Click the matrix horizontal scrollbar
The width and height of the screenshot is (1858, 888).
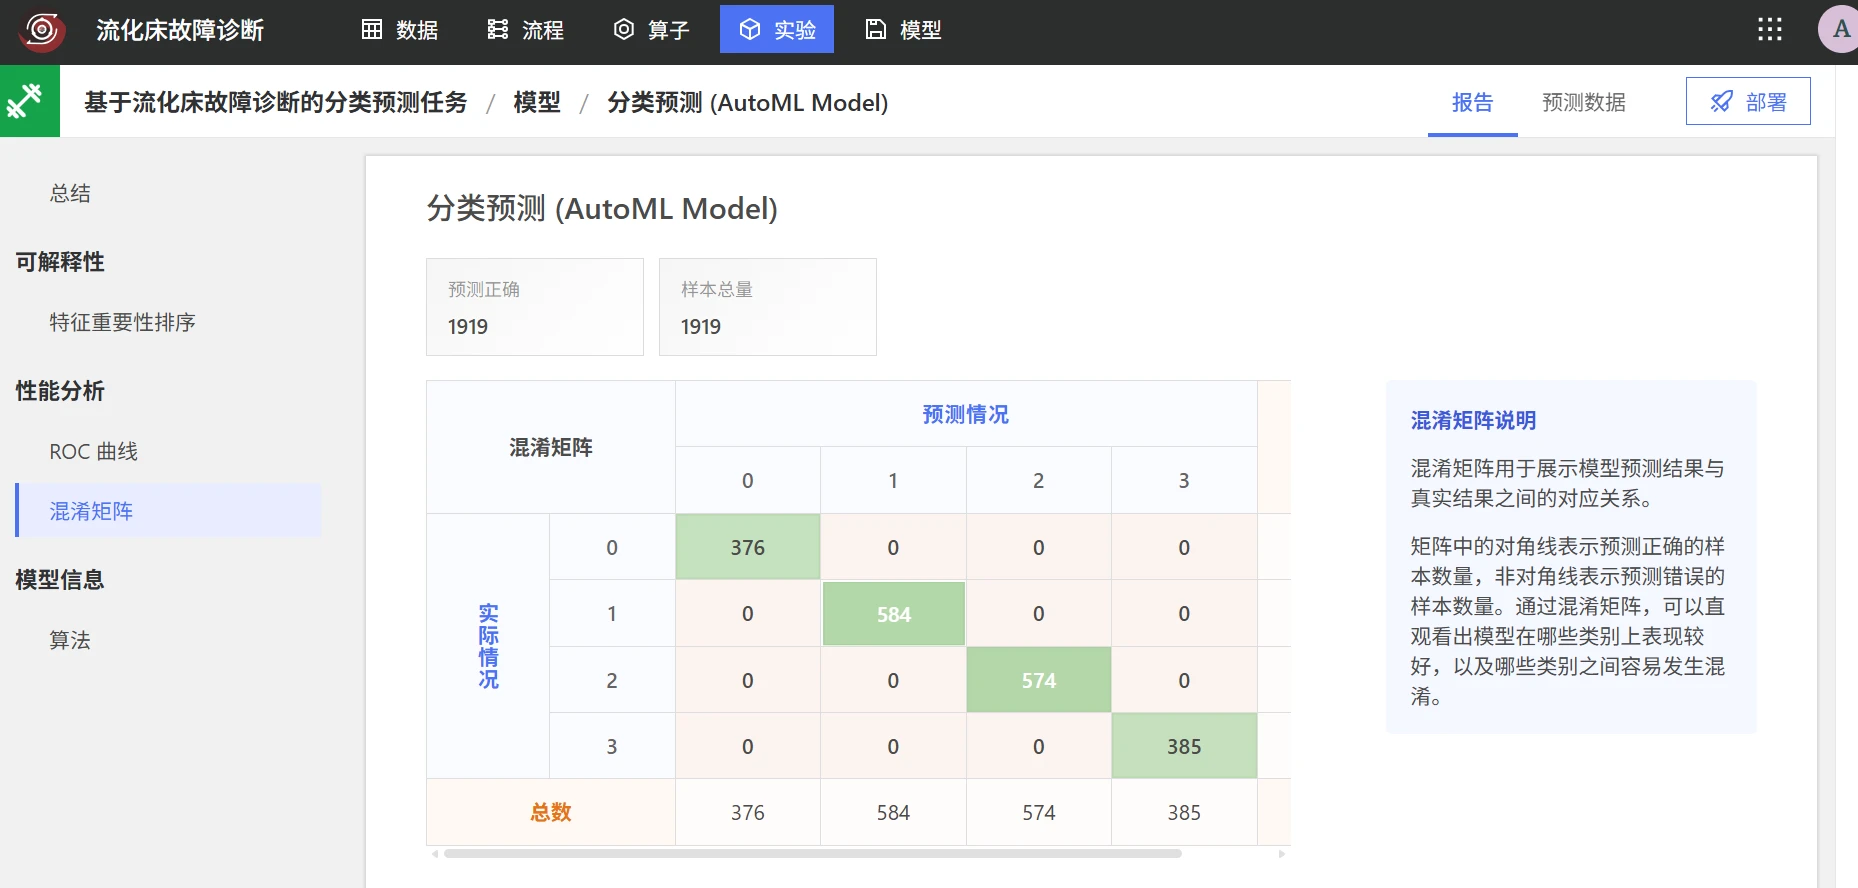pos(813,854)
